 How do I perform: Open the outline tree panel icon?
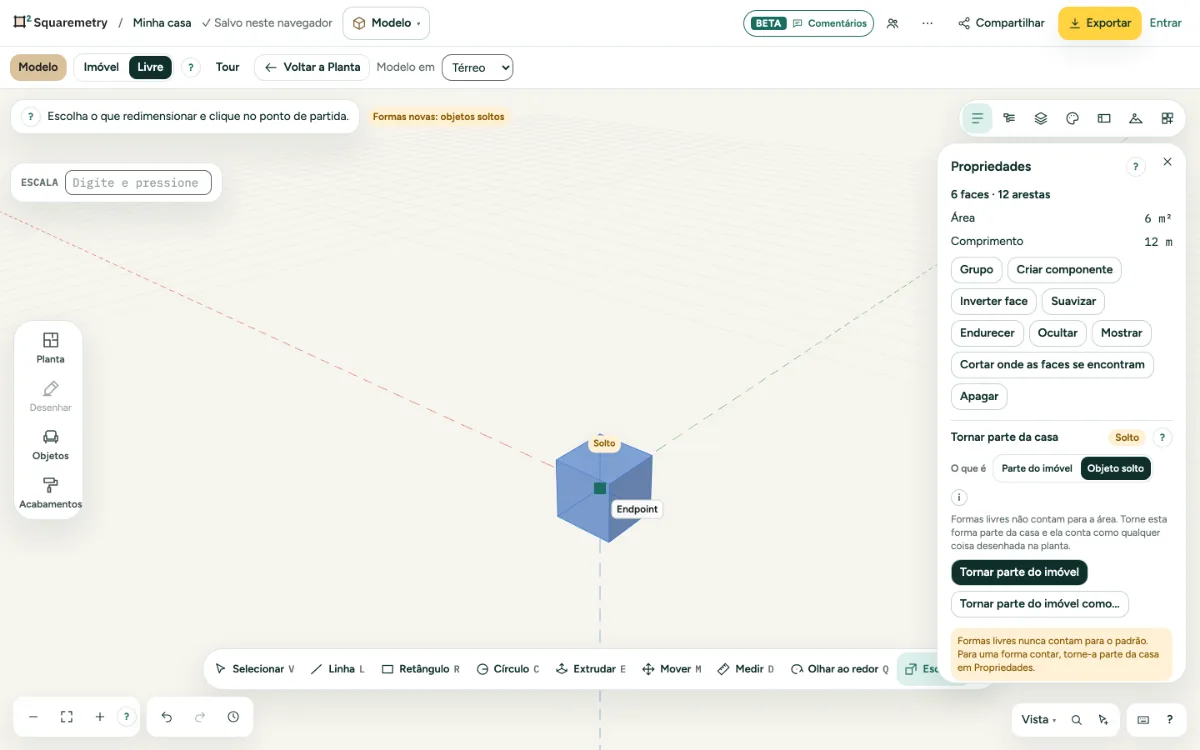[1009, 118]
